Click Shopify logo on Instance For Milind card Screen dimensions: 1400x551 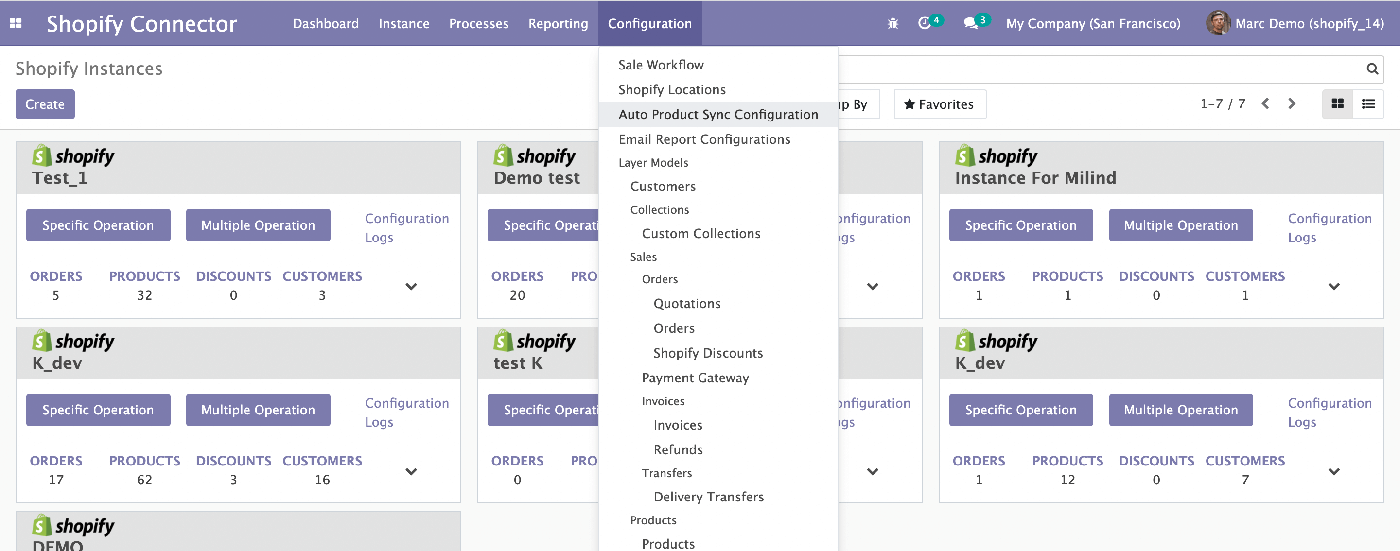point(996,155)
